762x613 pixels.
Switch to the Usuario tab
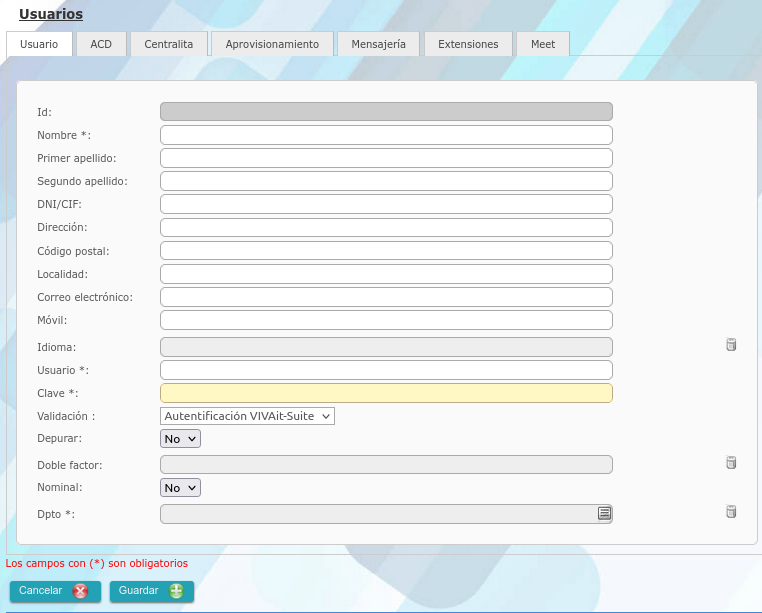point(39,44)
